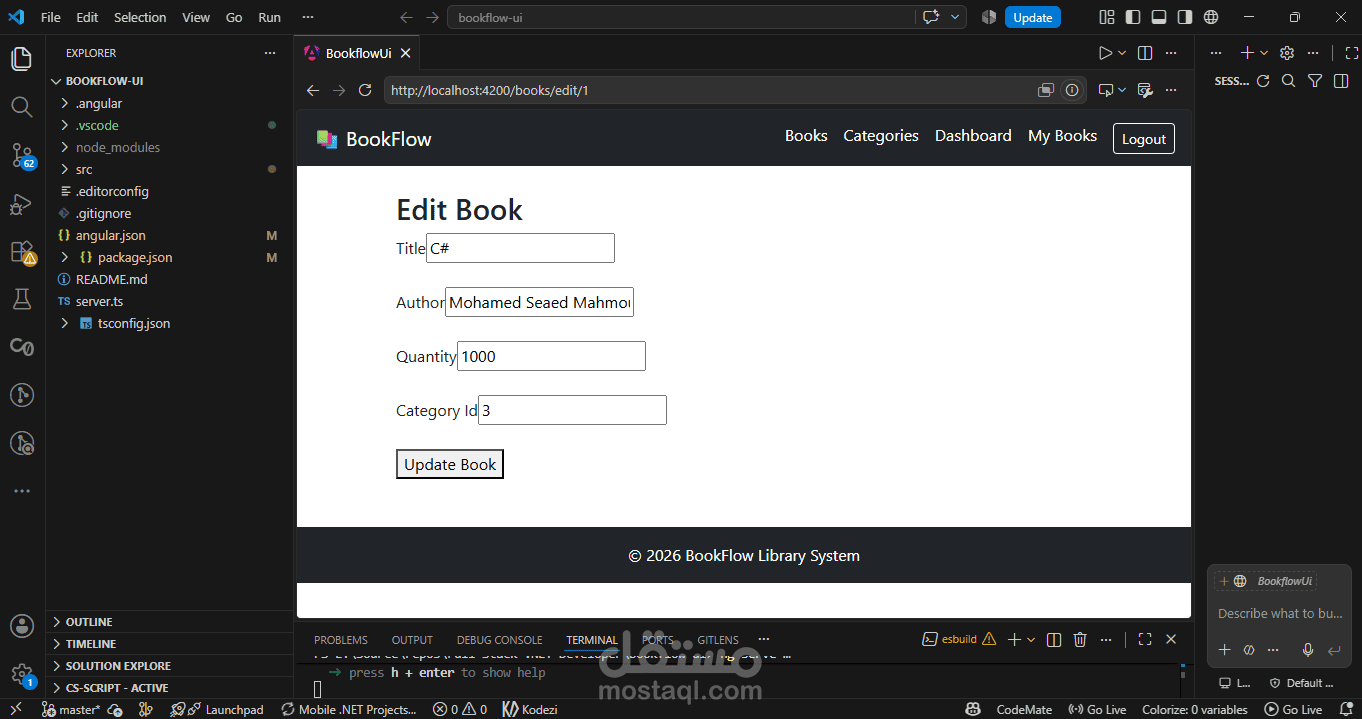Viewport: 1362px width, 719px height.
Task: Toggle secondary side bar visibility
Action: pyautogui.click(x=1185, y=17)
